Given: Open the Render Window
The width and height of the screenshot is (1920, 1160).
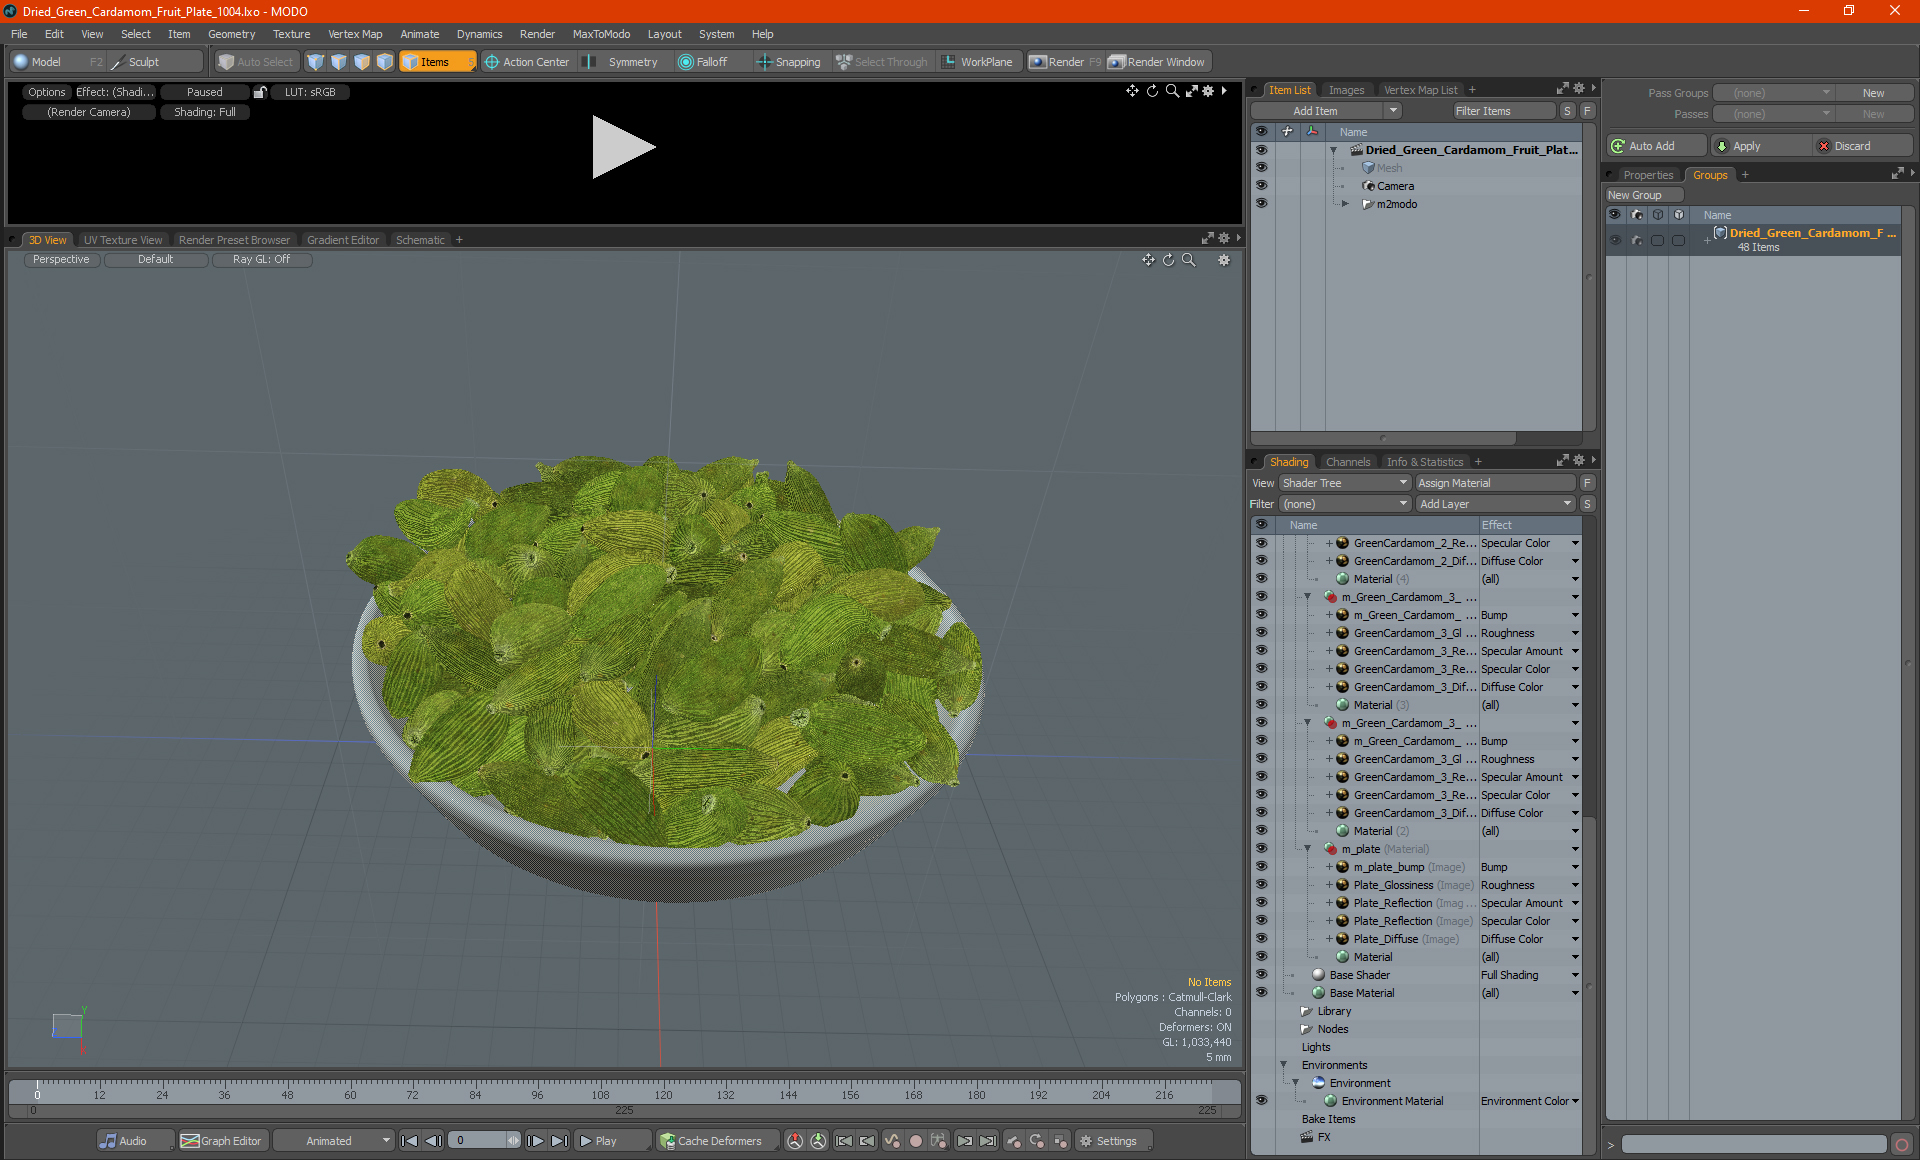Looking at the screenshot, I should pyautogui.click(x=1157, y=62).
